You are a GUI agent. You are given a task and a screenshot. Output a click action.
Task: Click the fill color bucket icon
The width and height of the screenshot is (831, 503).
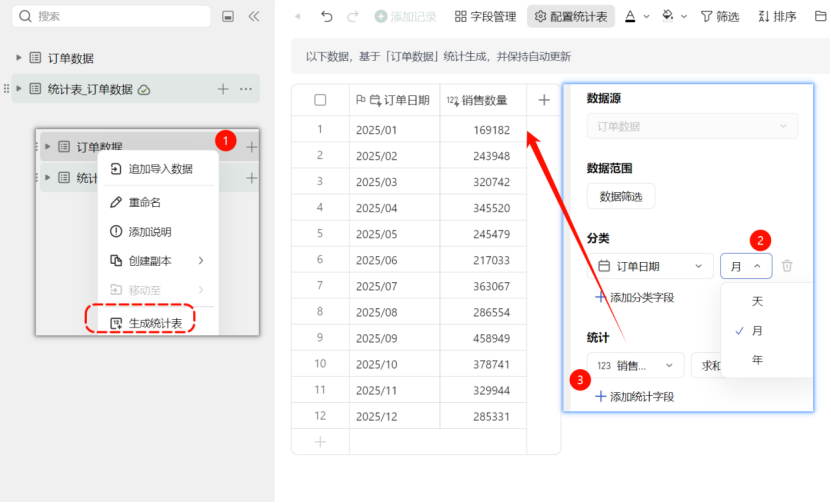(668, 16)
